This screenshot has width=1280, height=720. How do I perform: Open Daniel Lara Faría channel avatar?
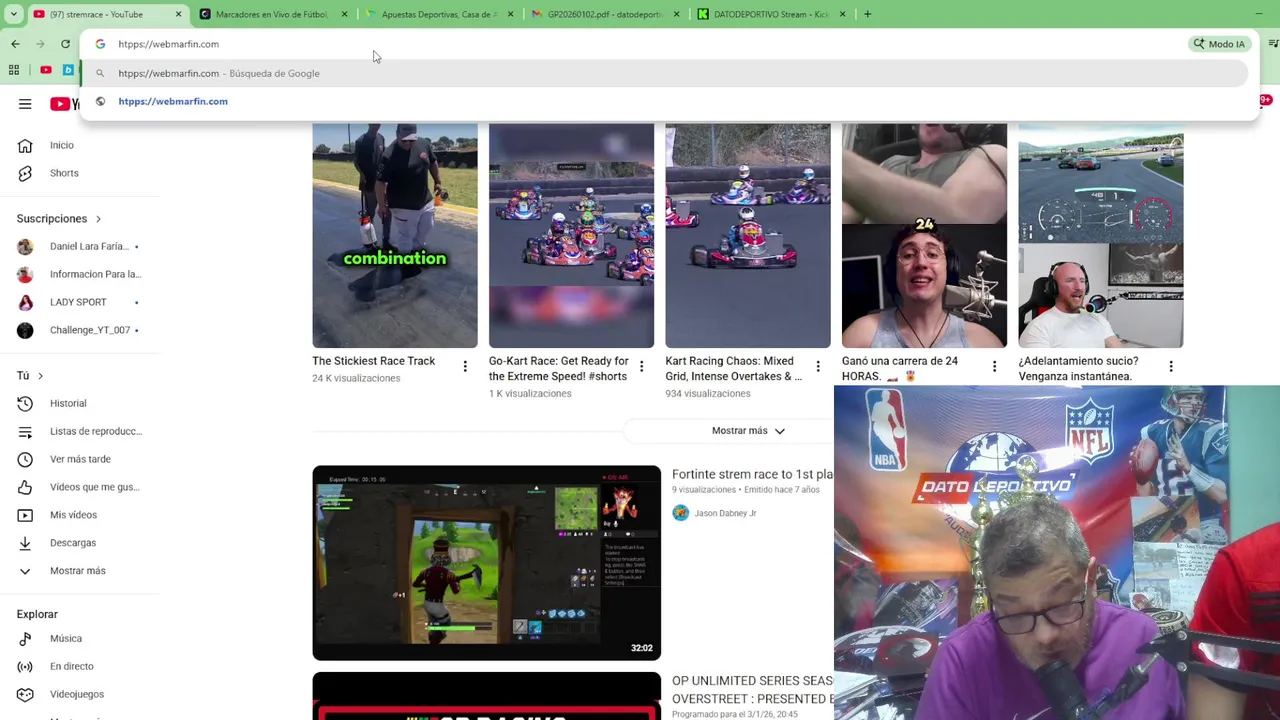tap(25, 246)
